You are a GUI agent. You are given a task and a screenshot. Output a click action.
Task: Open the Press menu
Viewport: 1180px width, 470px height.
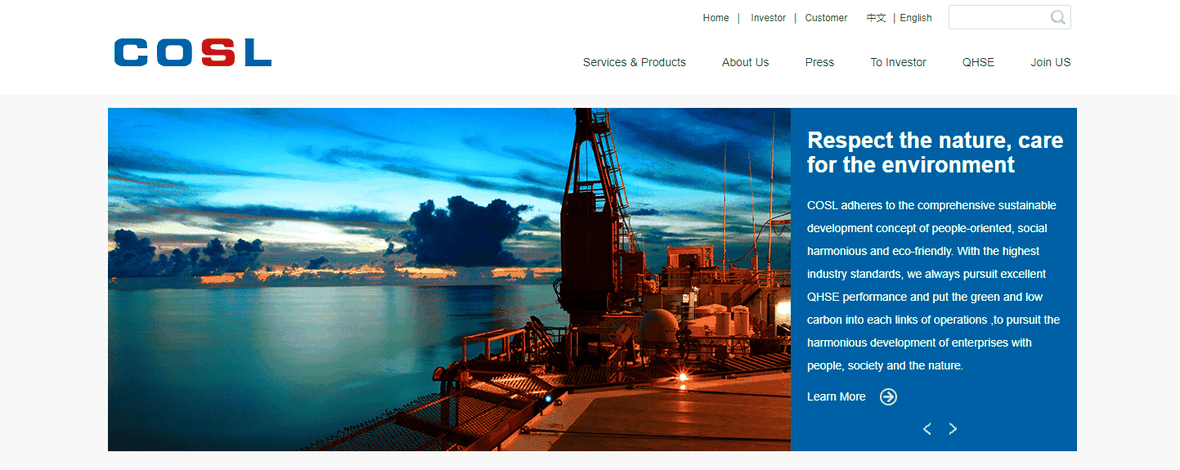point(819,62)
